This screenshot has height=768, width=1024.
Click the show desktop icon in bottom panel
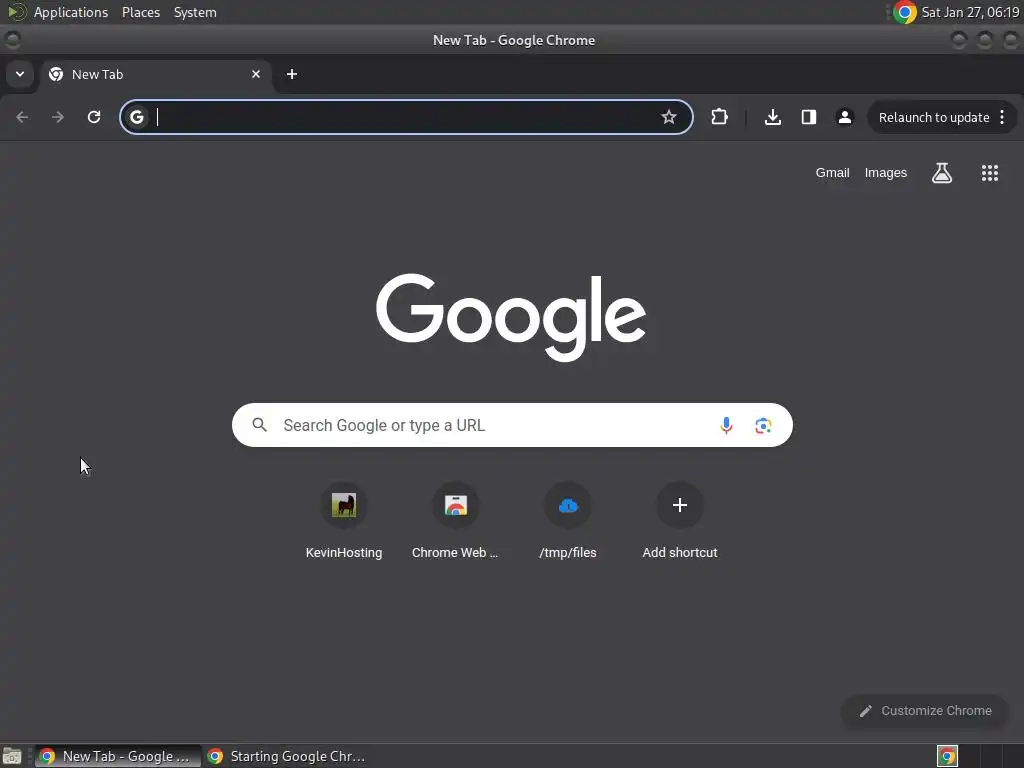[12, 756]
